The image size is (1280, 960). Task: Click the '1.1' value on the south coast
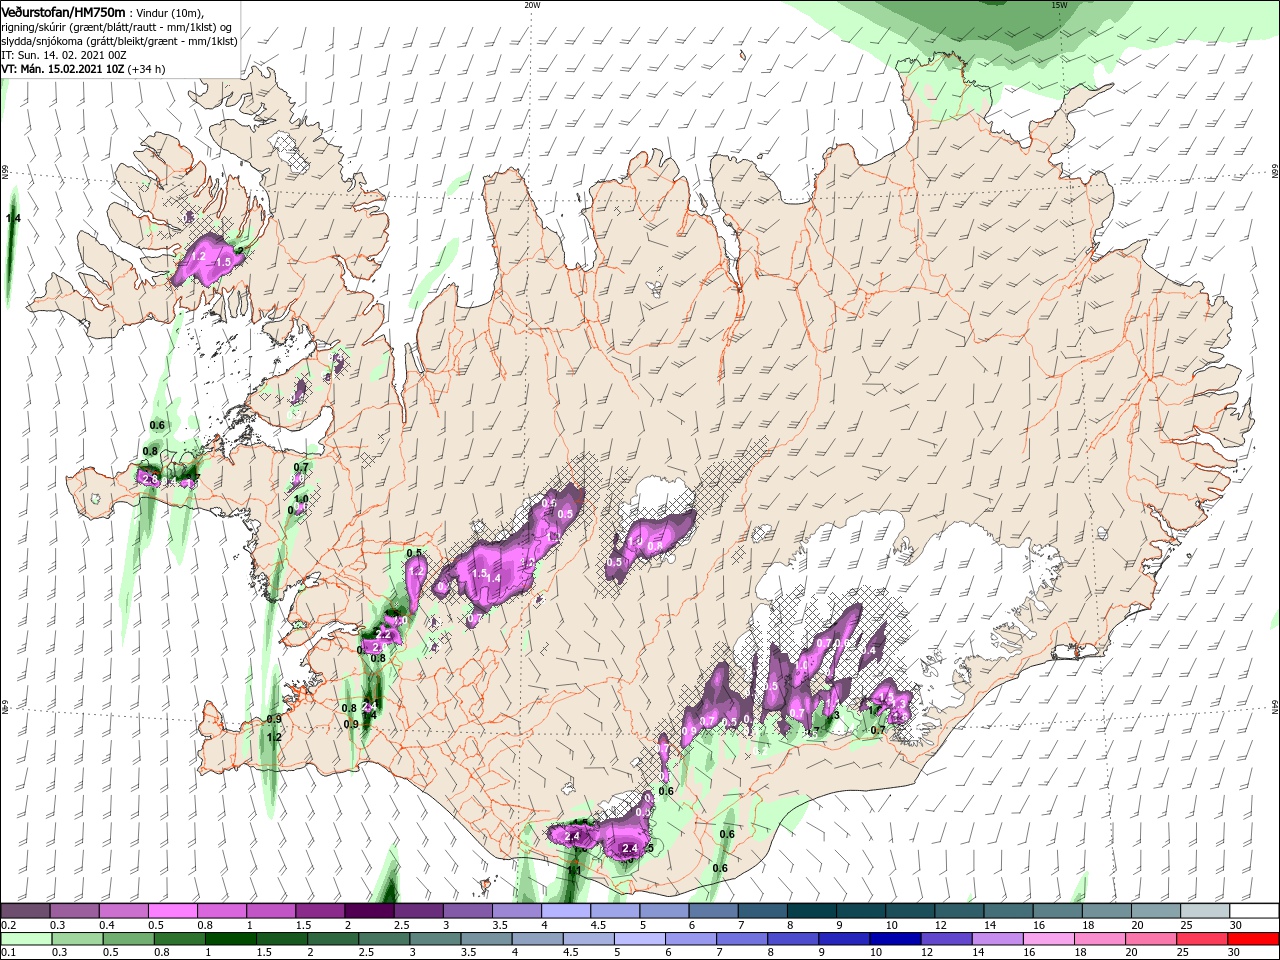pyautogui.click(x=574, y=871)
